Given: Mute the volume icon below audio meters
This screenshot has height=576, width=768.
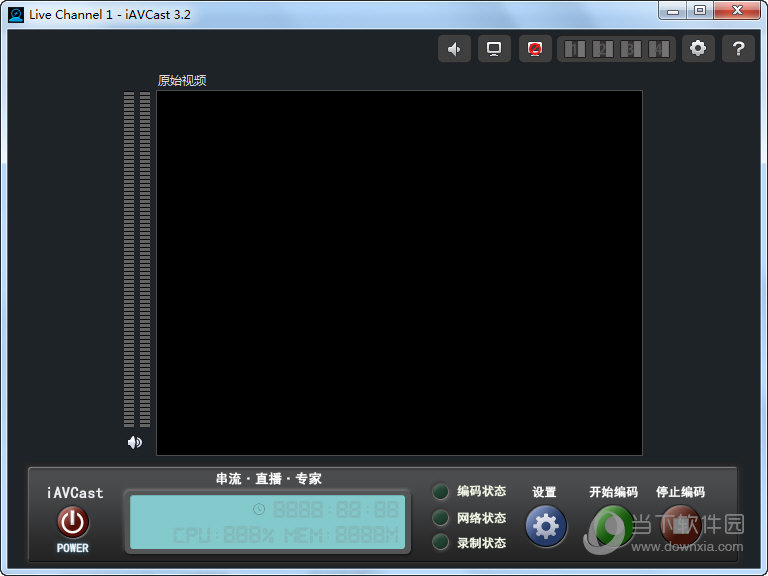Looking at the screenshot, I should 135,443.
